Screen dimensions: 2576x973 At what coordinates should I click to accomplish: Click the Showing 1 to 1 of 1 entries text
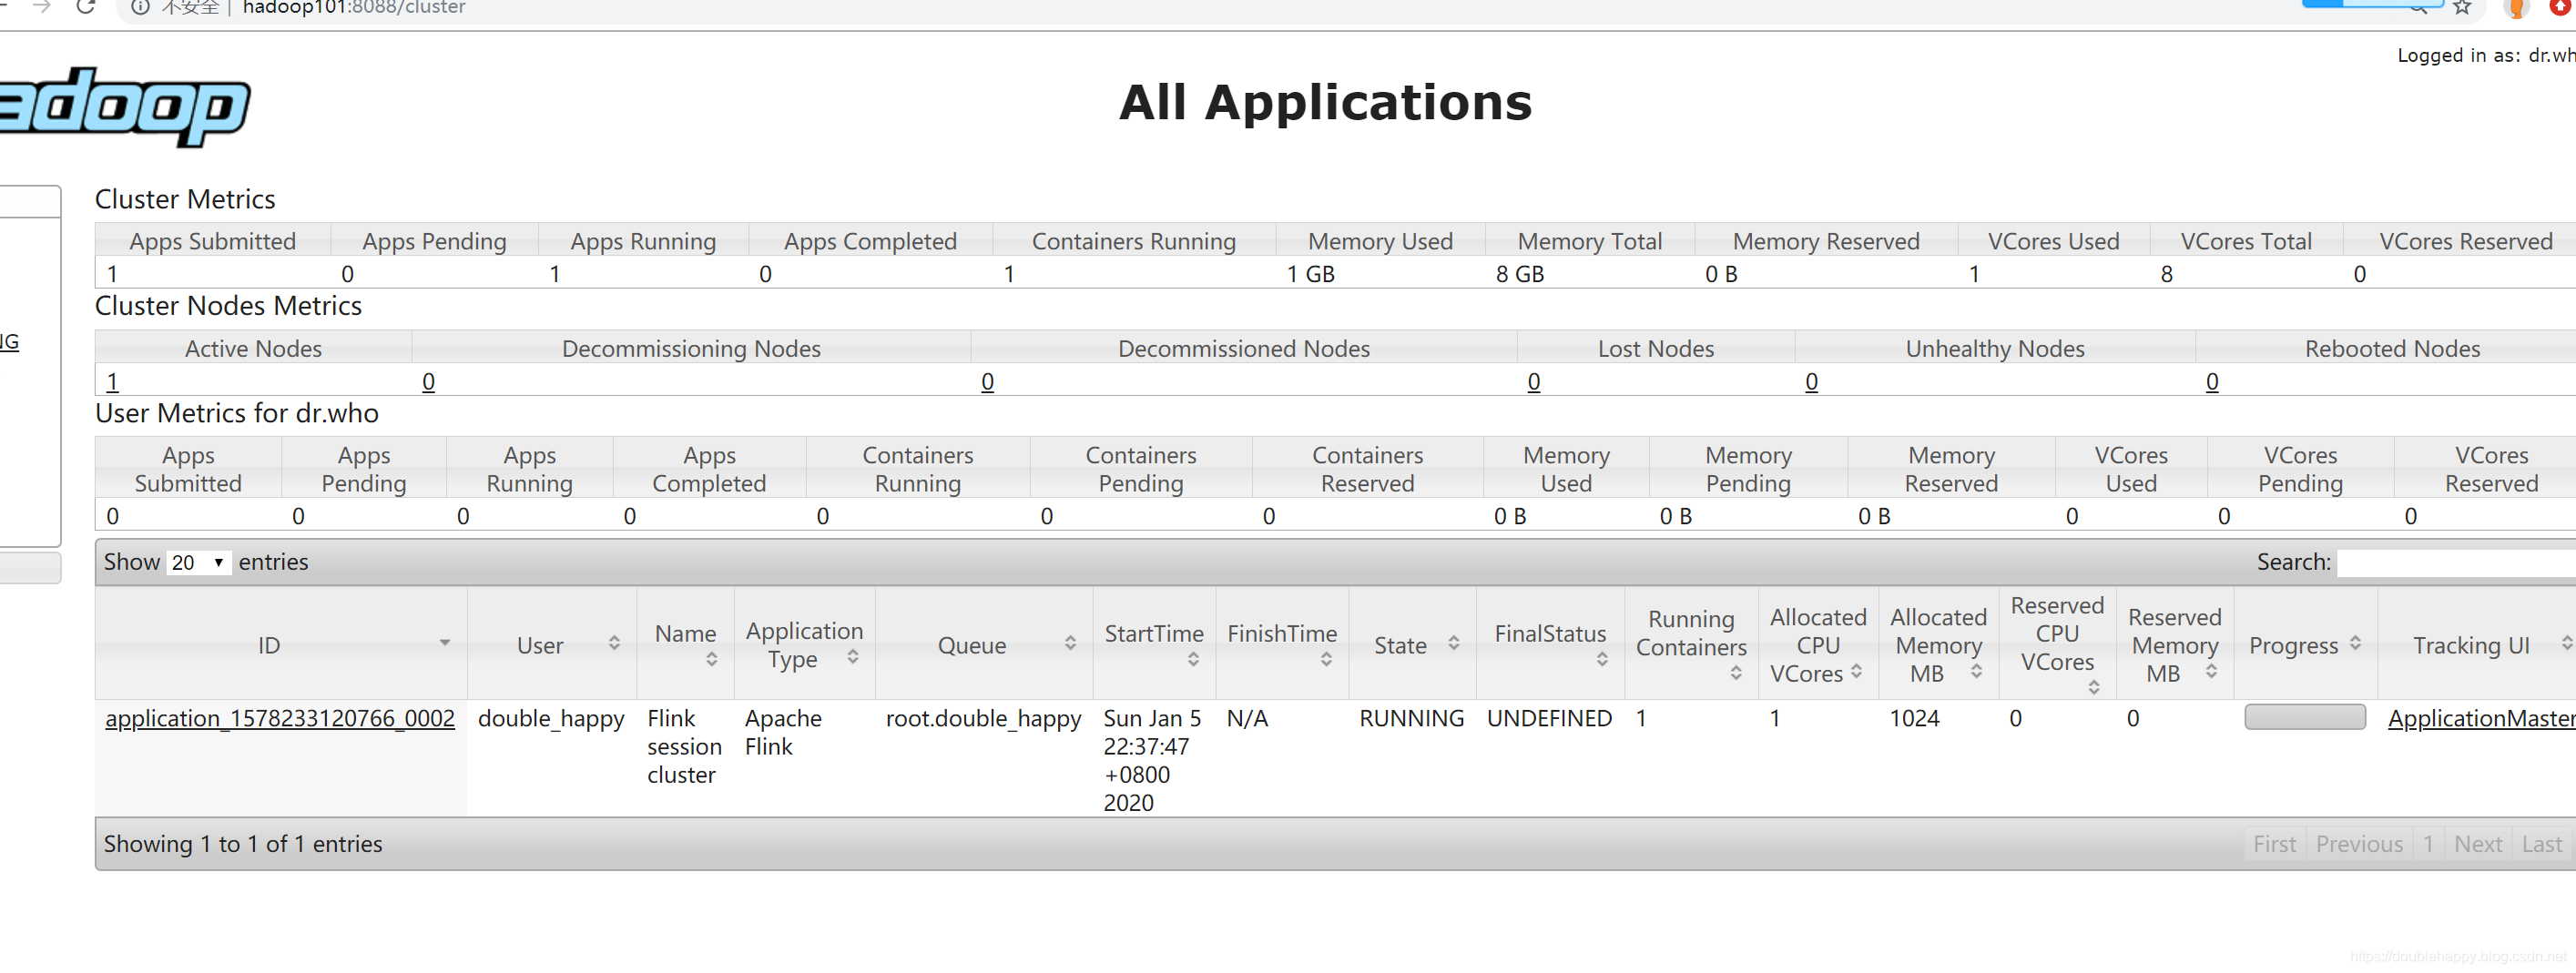[243, 844]
